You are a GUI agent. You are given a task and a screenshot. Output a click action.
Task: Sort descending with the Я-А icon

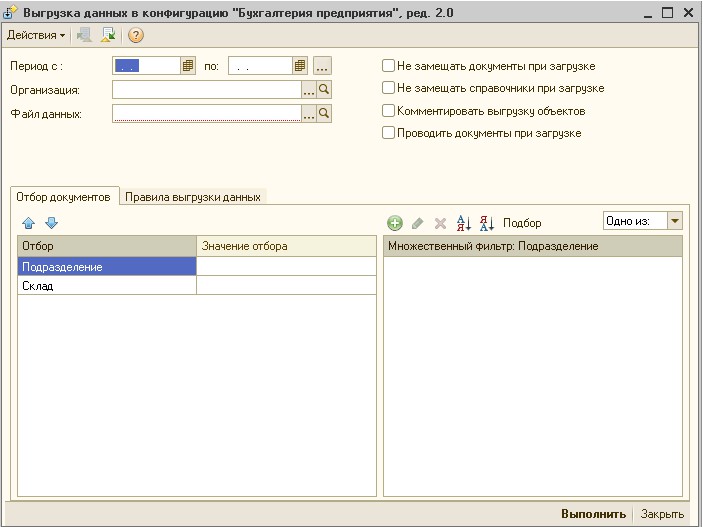pos(486,223)
